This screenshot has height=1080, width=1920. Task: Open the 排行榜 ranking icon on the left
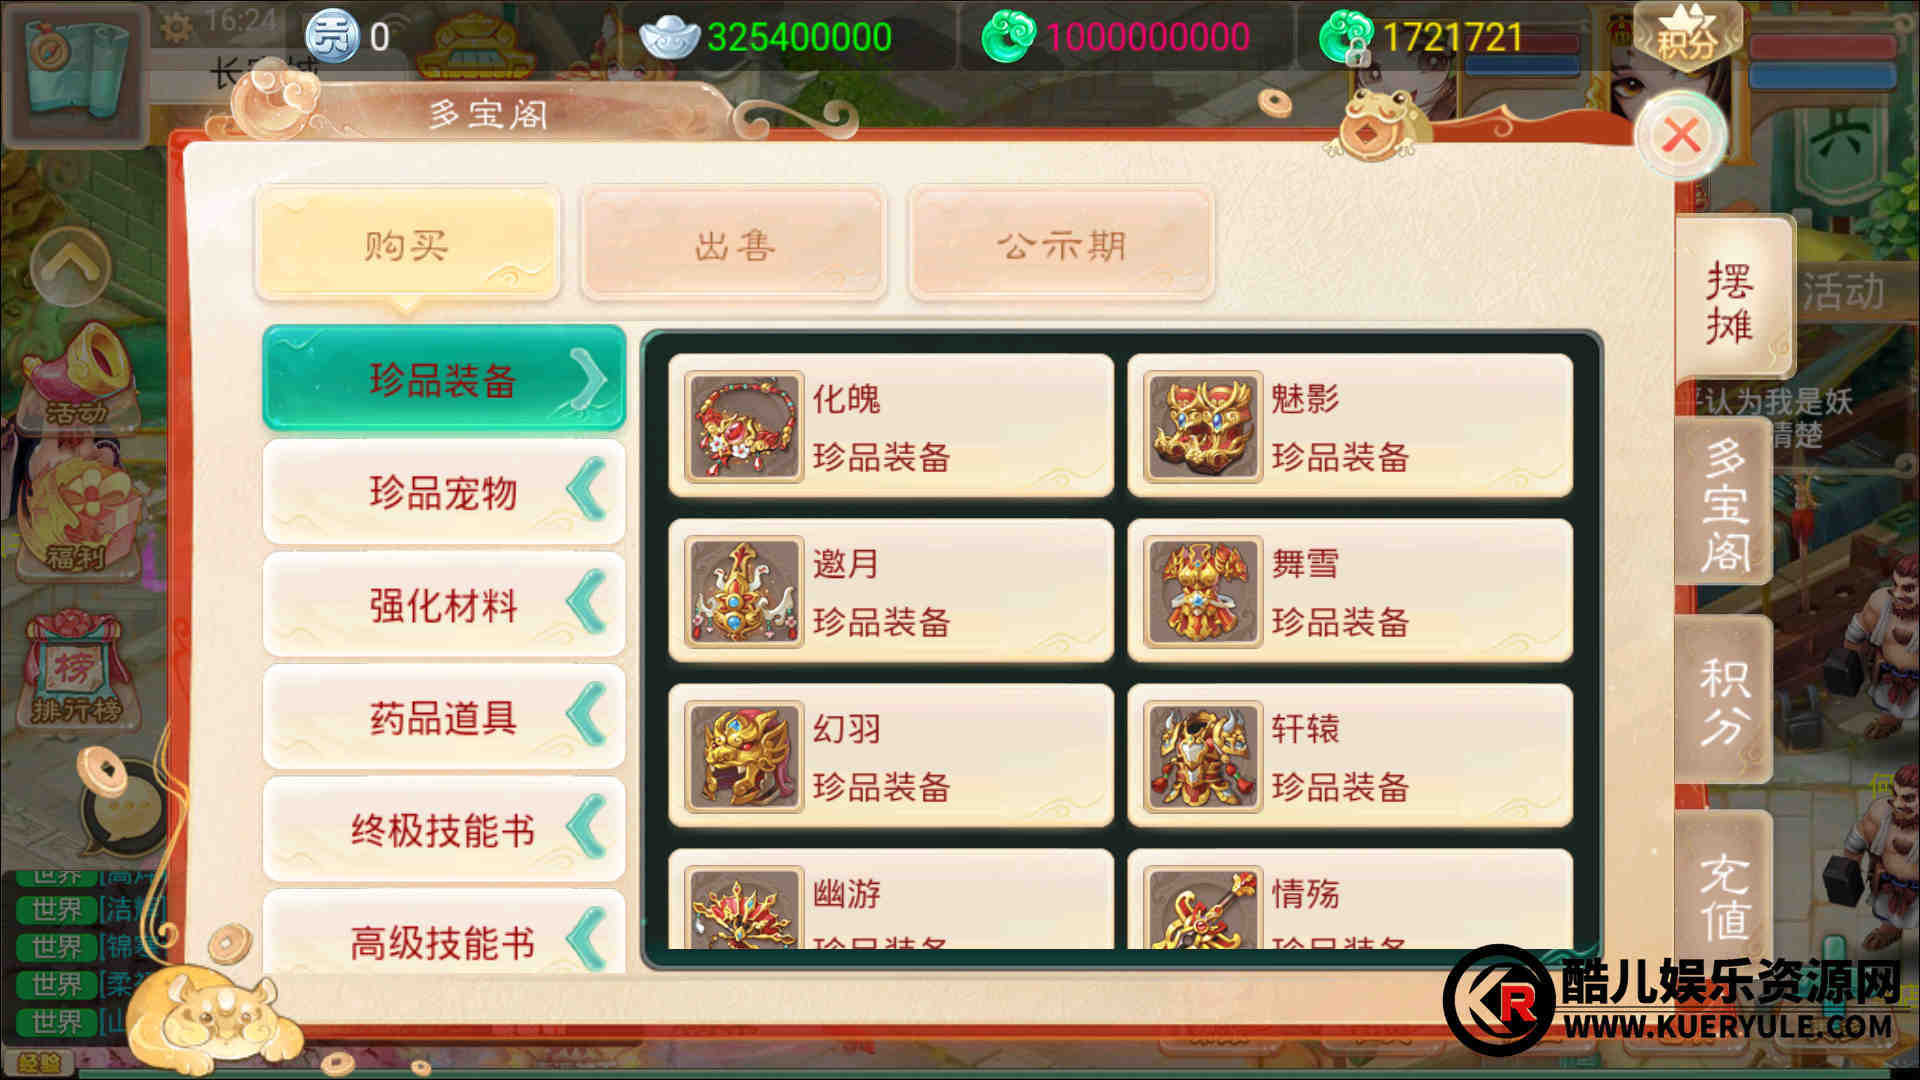tap(76, 668)
